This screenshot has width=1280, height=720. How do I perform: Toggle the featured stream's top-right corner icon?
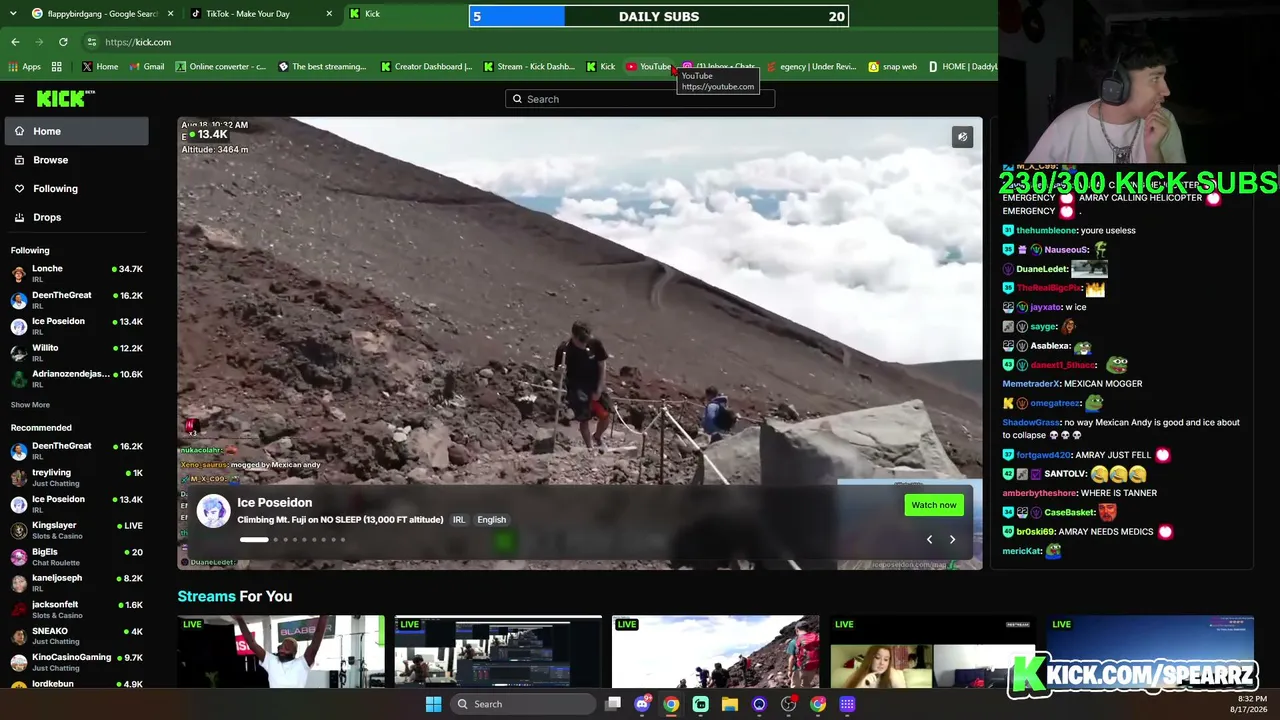point(962,137)
